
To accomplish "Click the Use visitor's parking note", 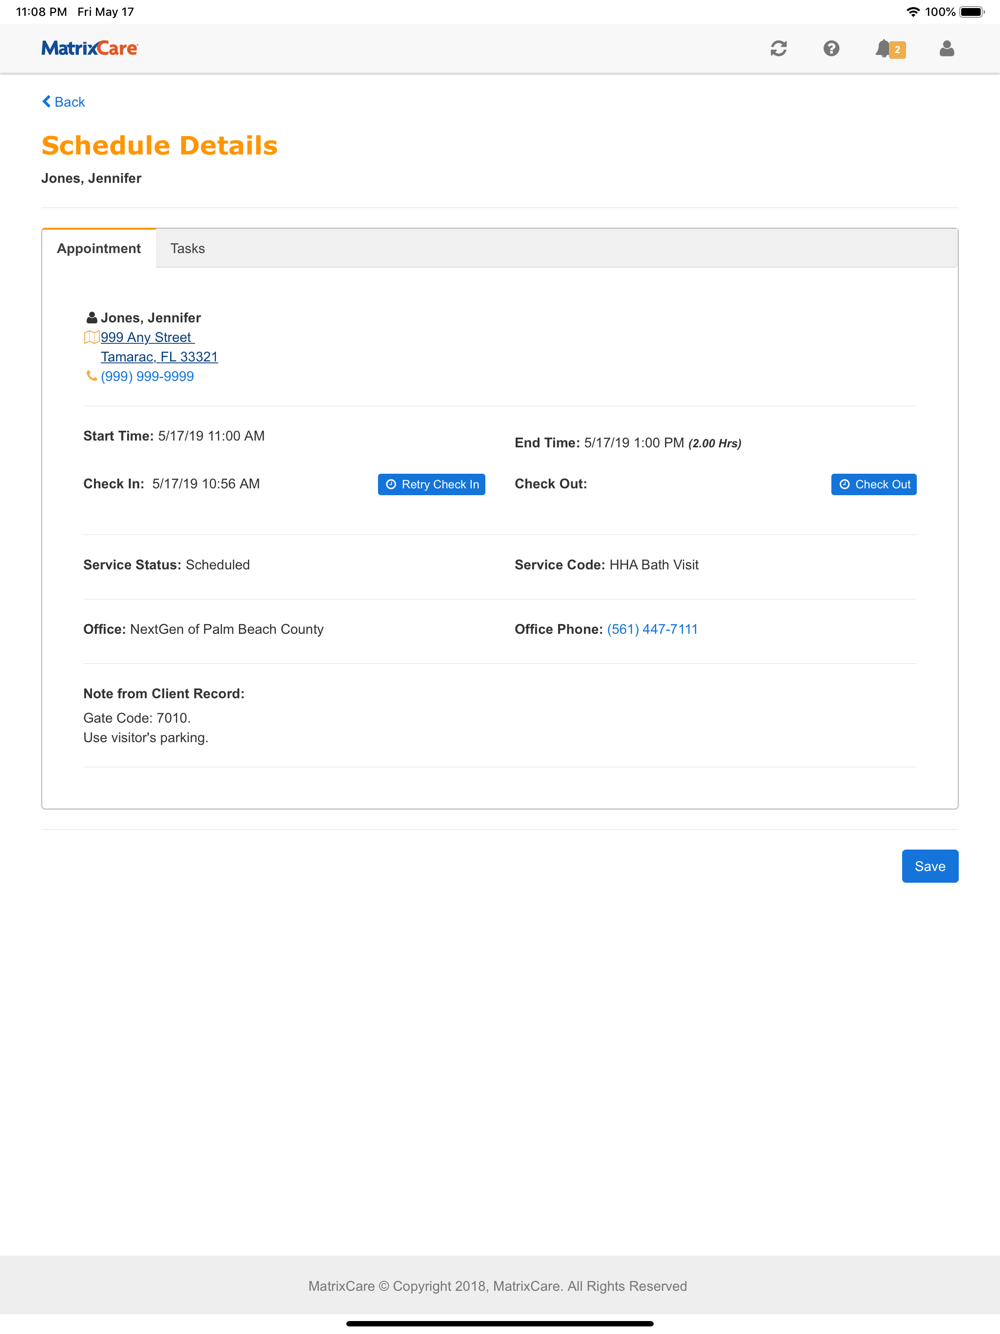I will point(146,738).
